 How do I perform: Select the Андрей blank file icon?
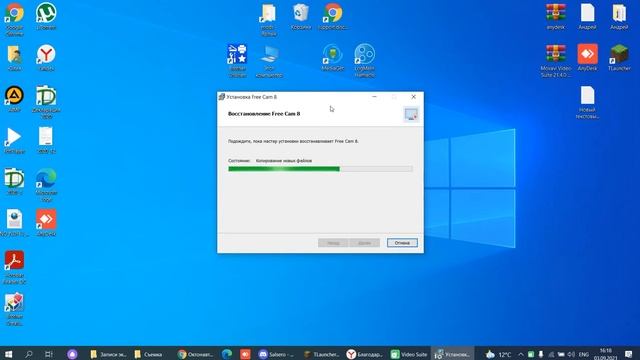(587, 16)
